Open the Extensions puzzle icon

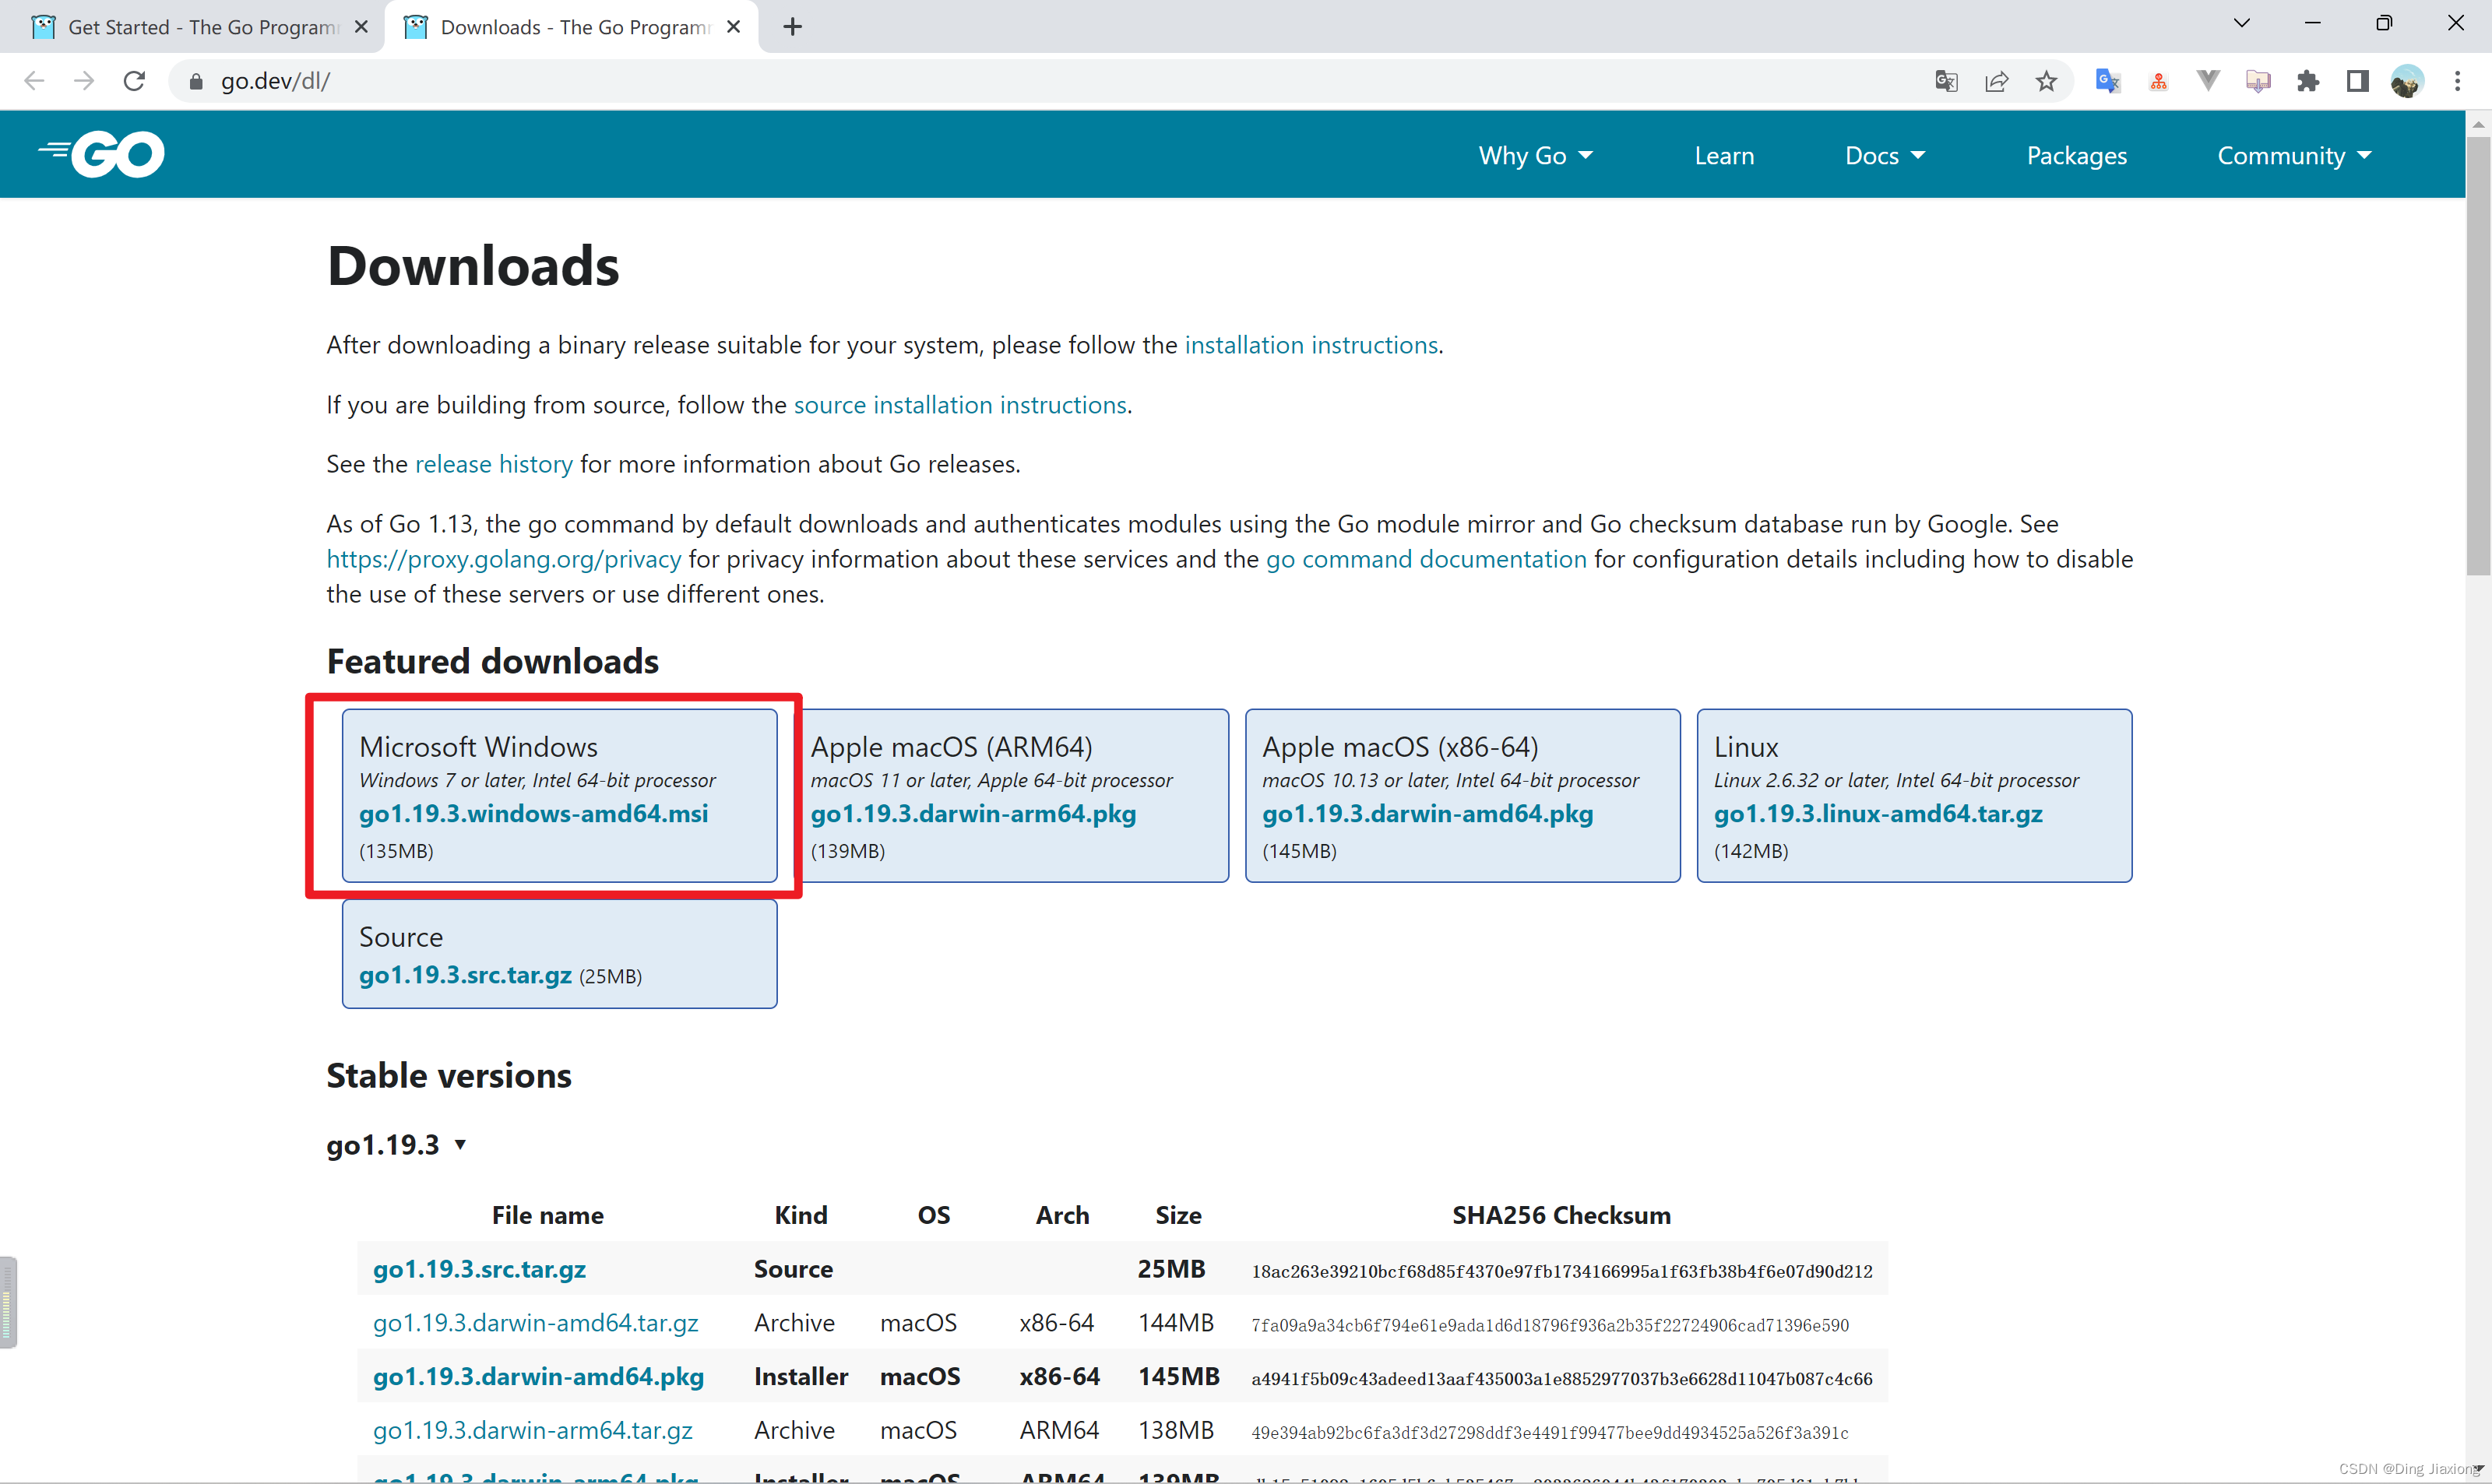click(x=2308, y=81)
